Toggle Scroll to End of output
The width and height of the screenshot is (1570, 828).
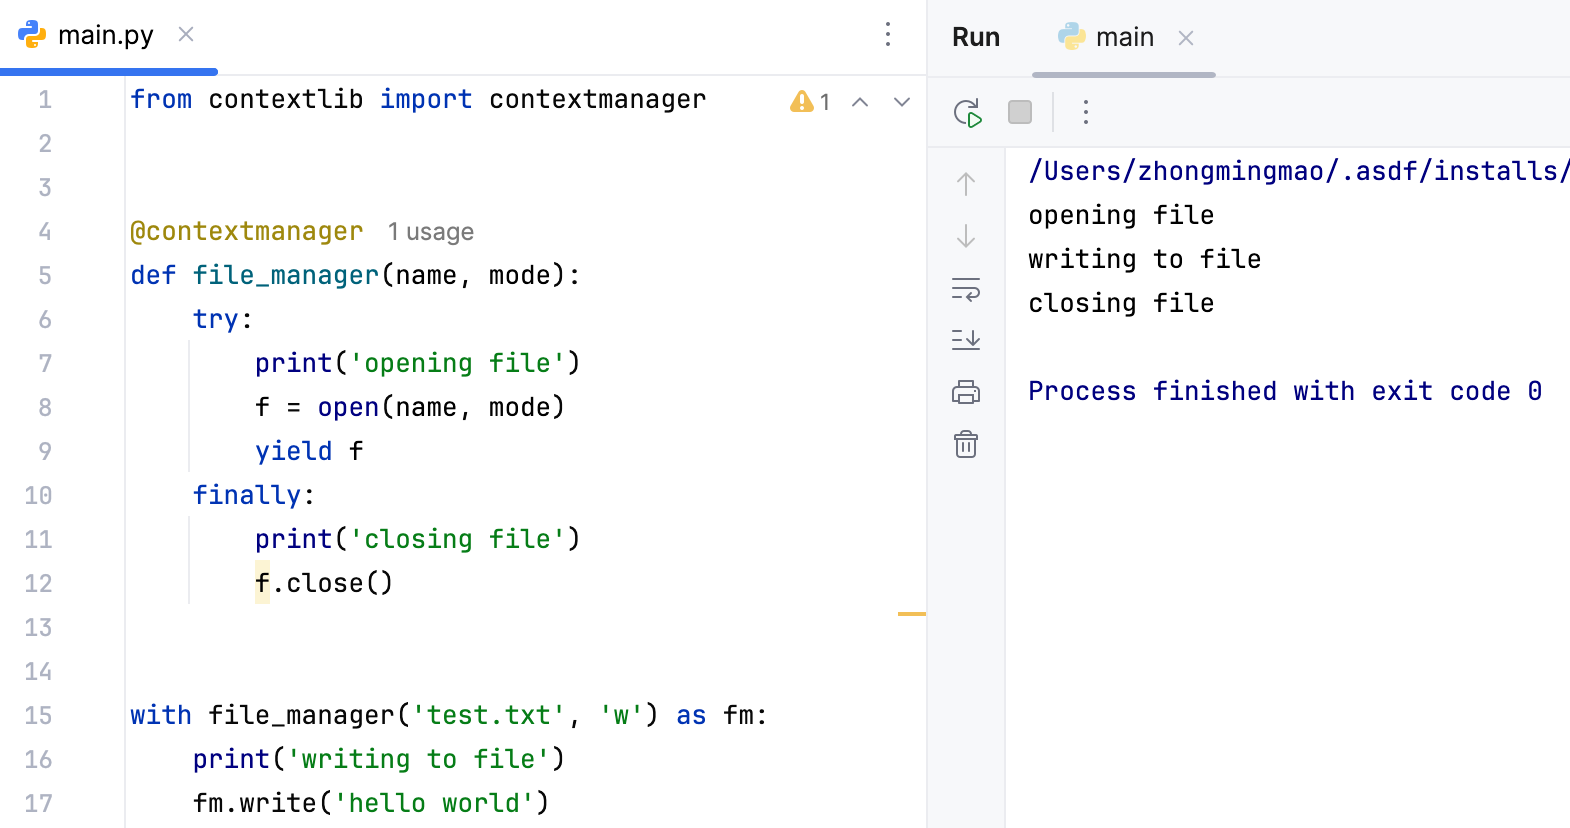pyautogui.click(x=966, y=340)
